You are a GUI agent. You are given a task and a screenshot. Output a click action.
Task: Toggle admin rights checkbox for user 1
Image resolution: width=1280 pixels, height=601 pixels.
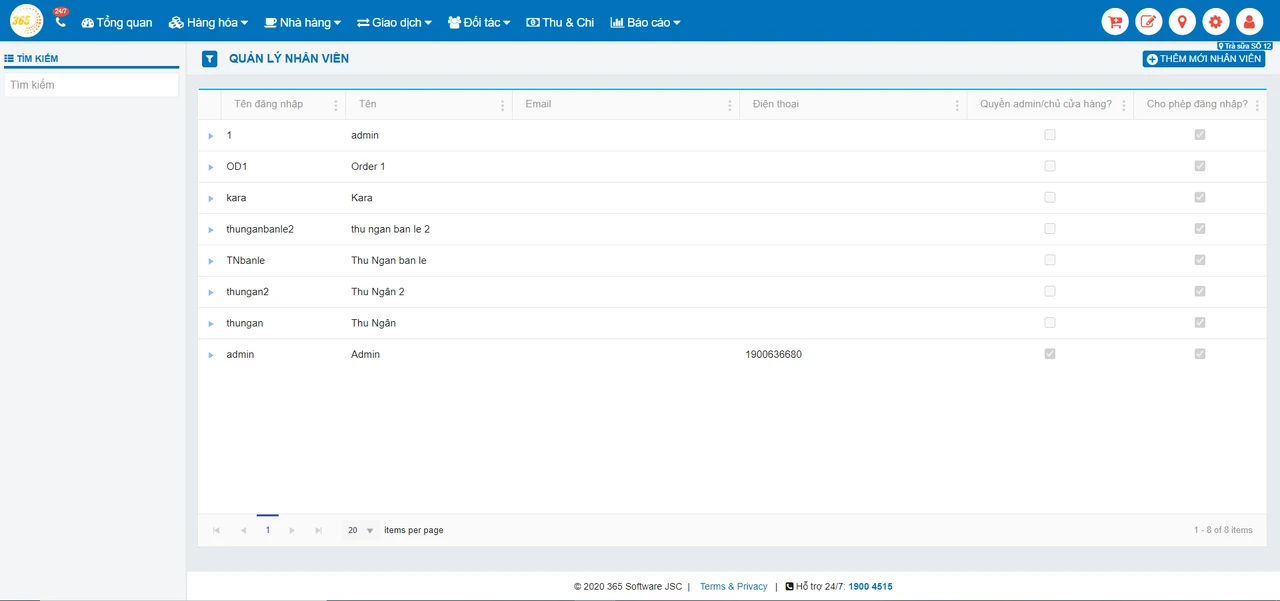click(x=1050, y=134)
